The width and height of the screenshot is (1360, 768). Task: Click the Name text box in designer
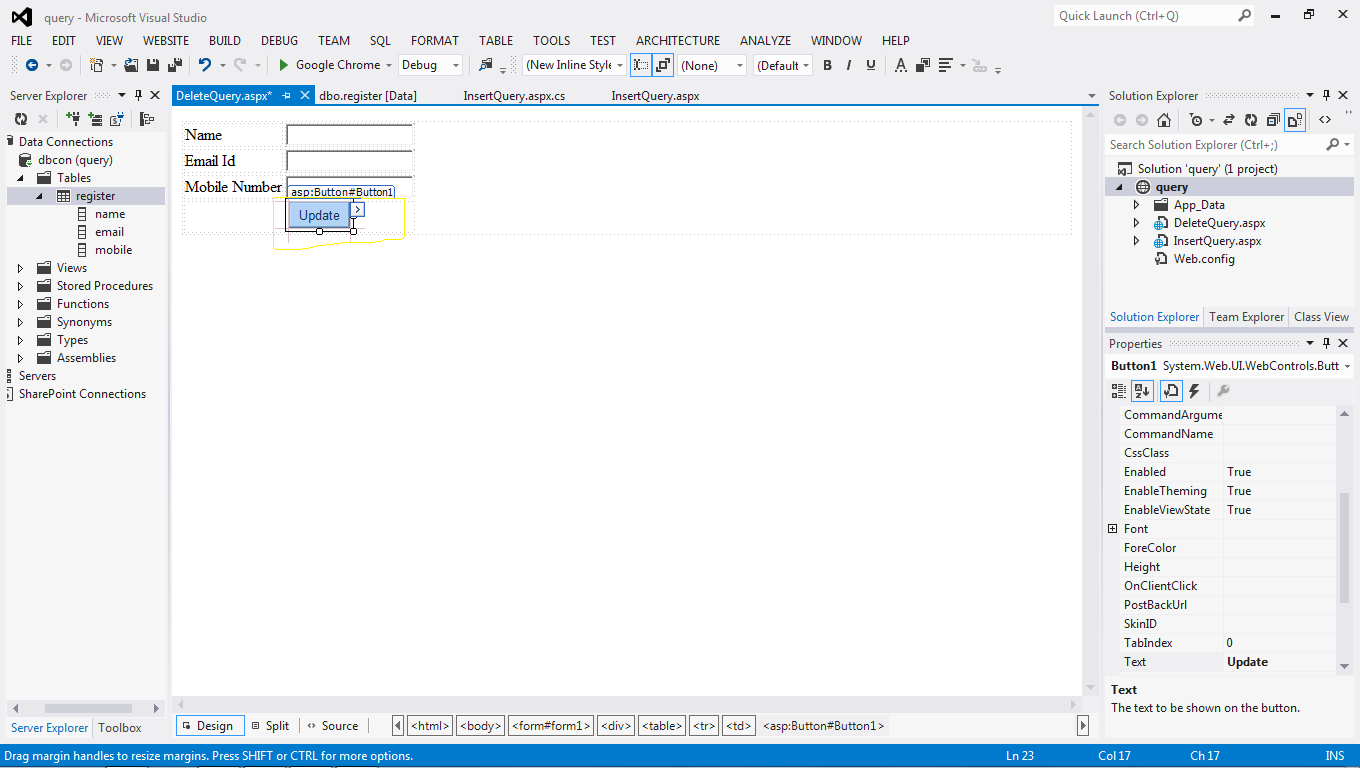coord(350,135)
